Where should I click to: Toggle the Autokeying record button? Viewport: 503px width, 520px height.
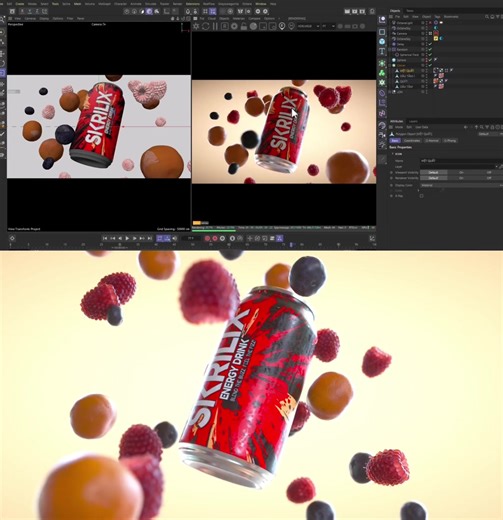[215, 238]
